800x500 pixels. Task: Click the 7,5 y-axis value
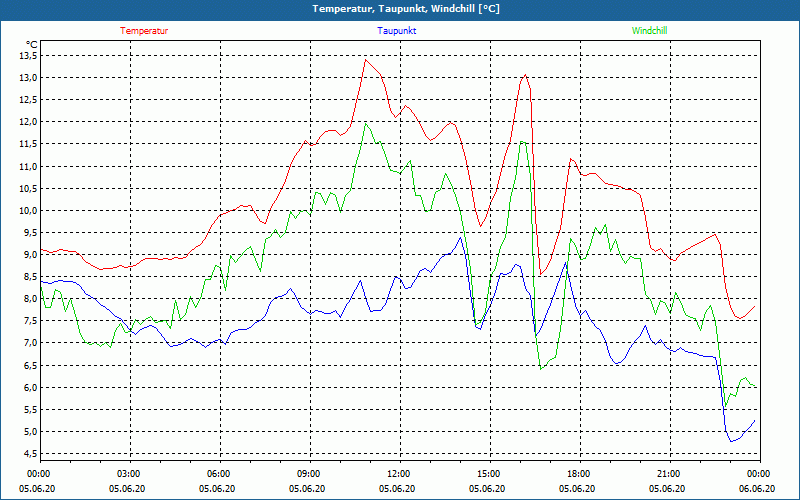(x=31, y=321)
